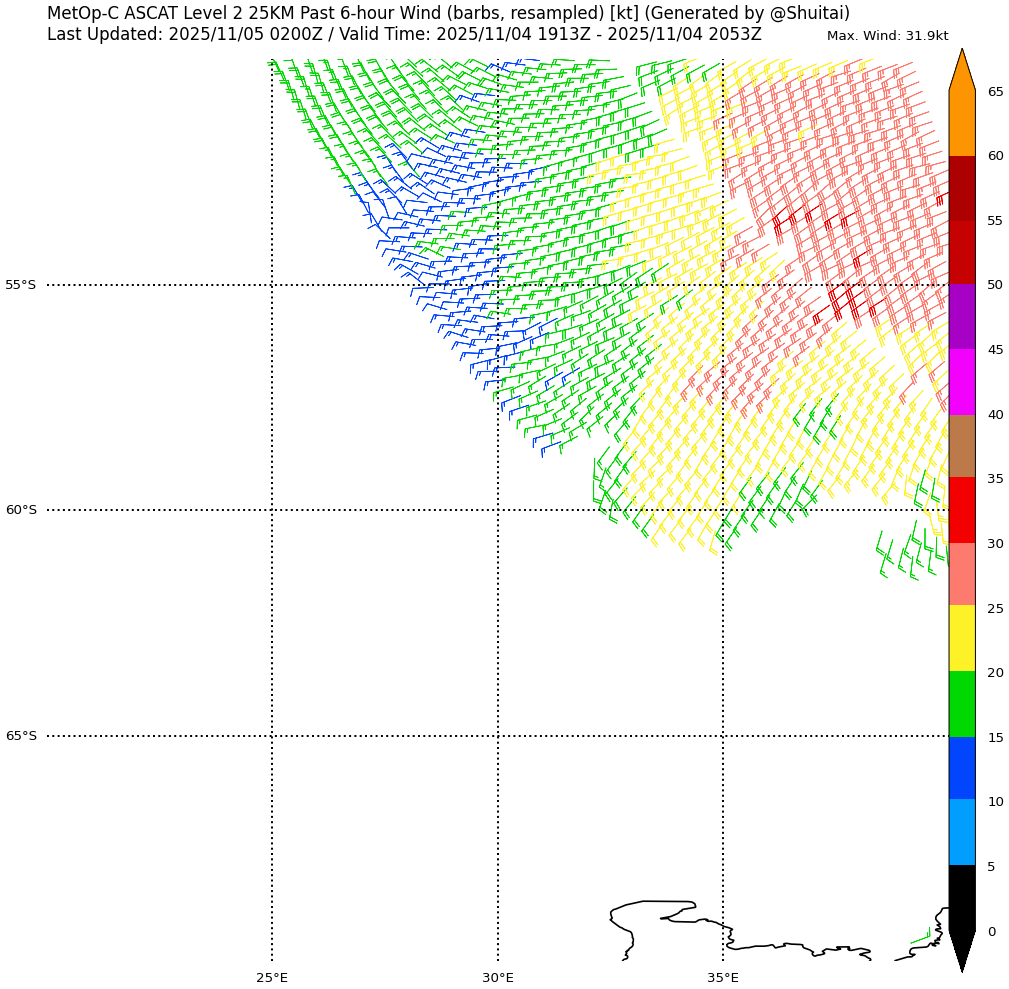
Task: Click the green 15-20 kt colorbar segment
Action: (961, 704)
